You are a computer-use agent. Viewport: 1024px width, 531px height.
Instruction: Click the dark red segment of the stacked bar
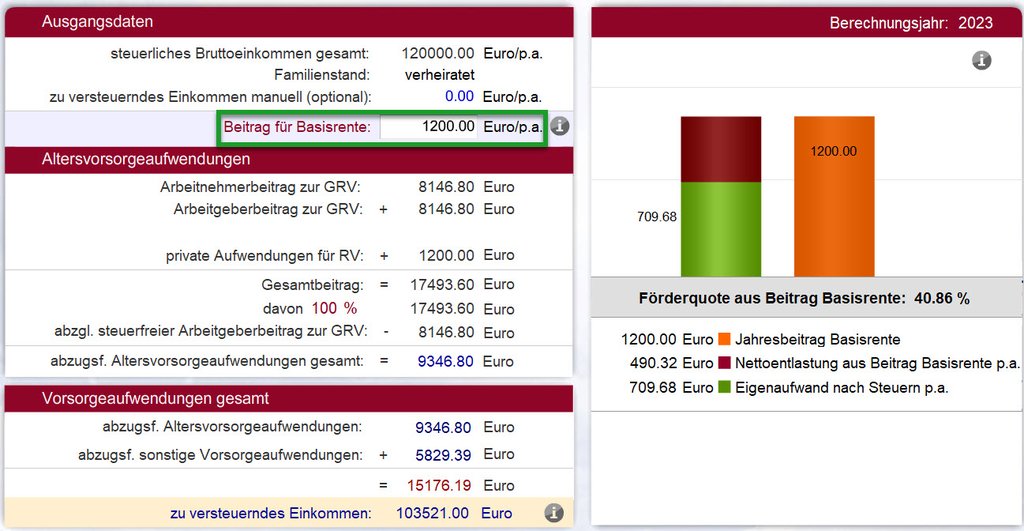click(x=721, y=149)
